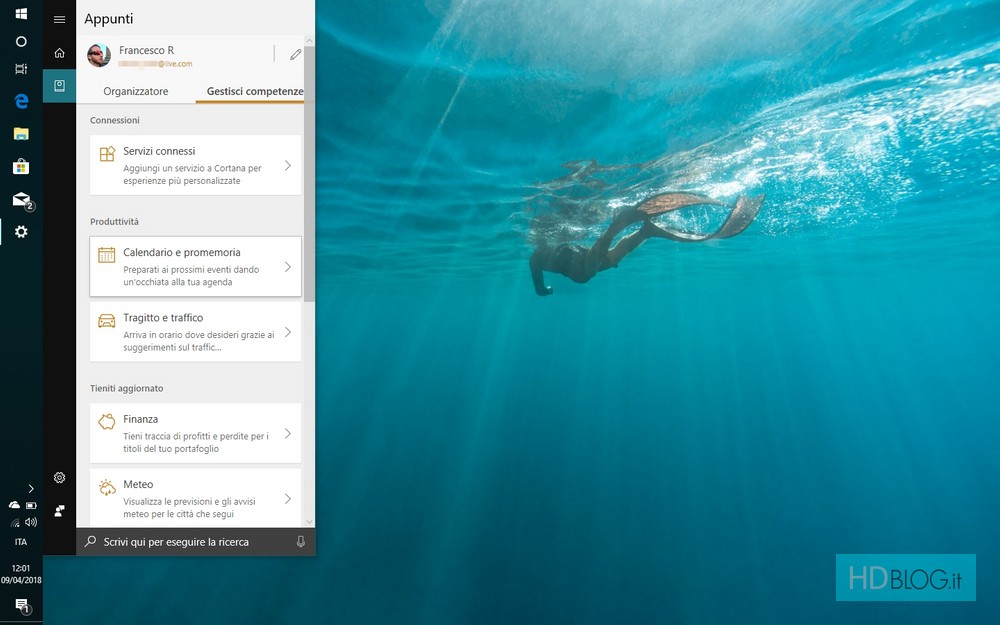Expand Finanza chevron arrow
The height and width of the screenshot is (625, 1000).
click(288, 434)
